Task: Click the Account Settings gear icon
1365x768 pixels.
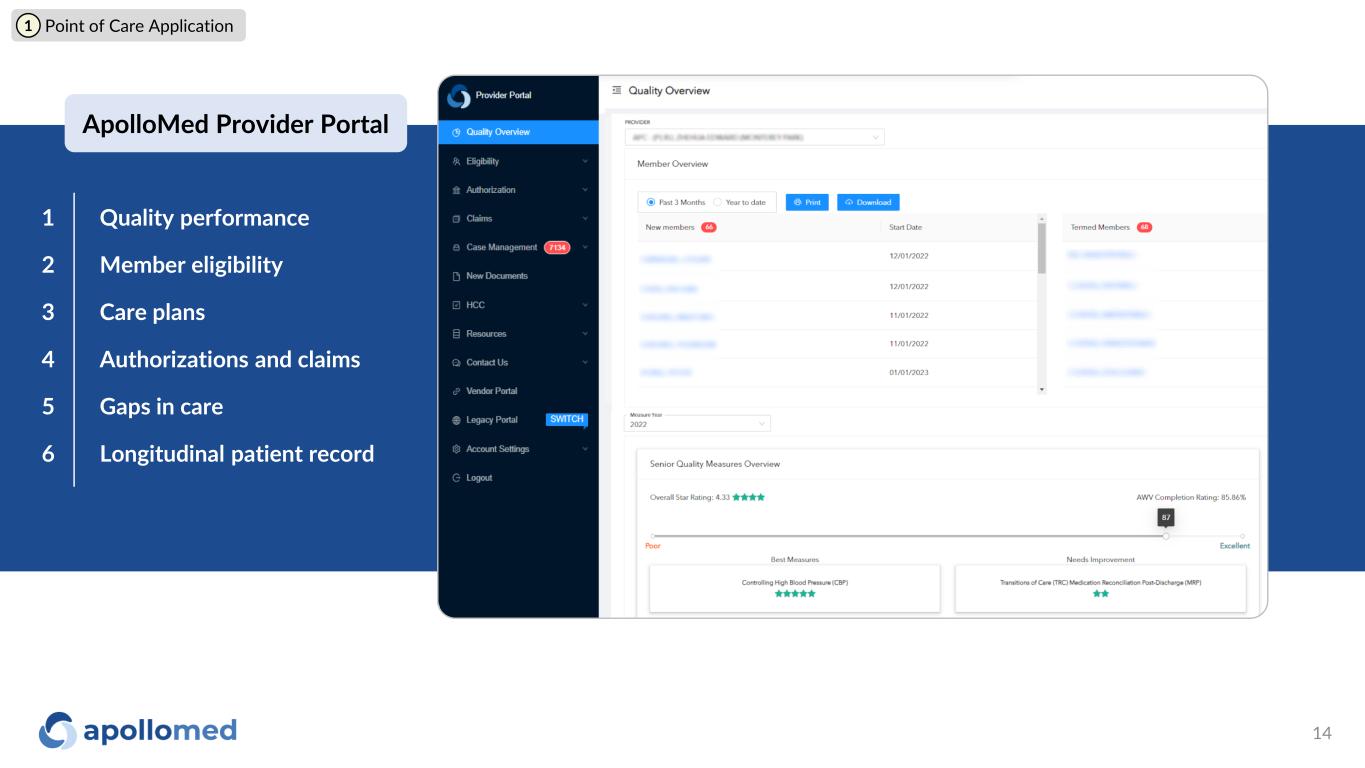Action: click(456, 449)
